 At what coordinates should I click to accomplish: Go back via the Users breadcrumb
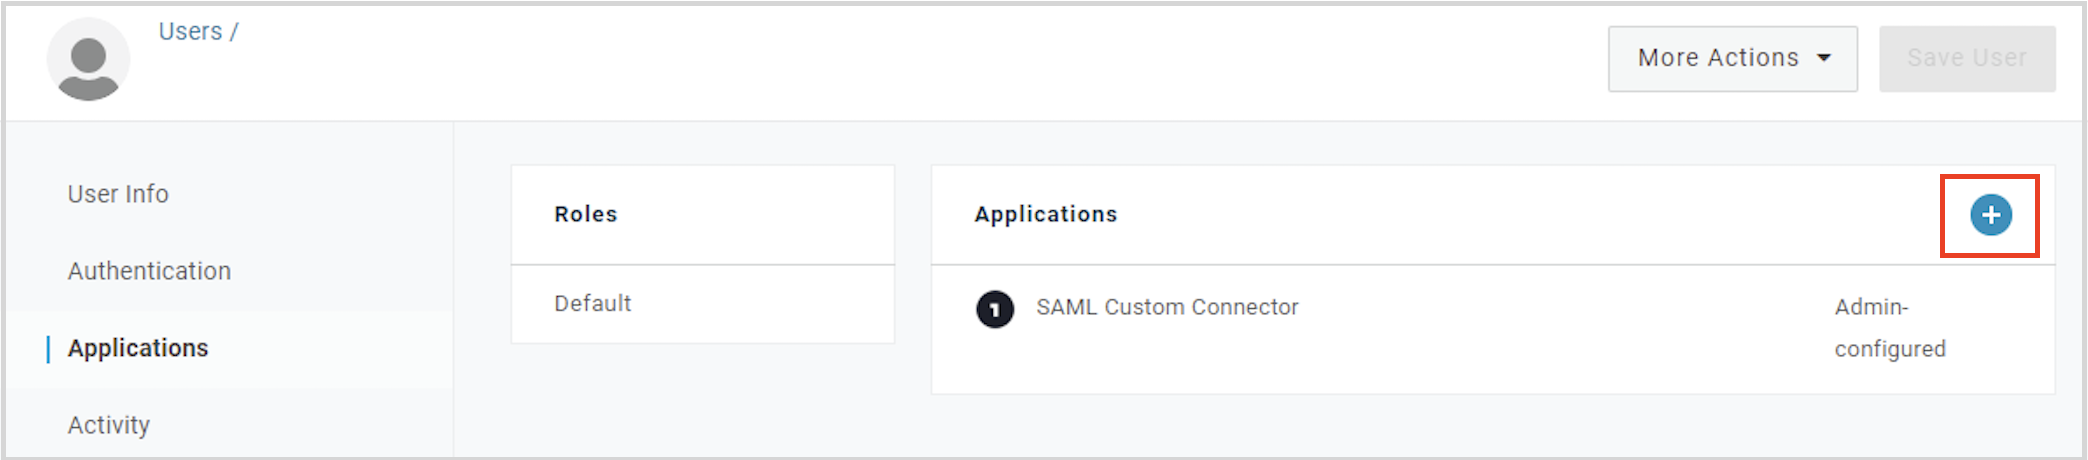[x=190, y=32]
